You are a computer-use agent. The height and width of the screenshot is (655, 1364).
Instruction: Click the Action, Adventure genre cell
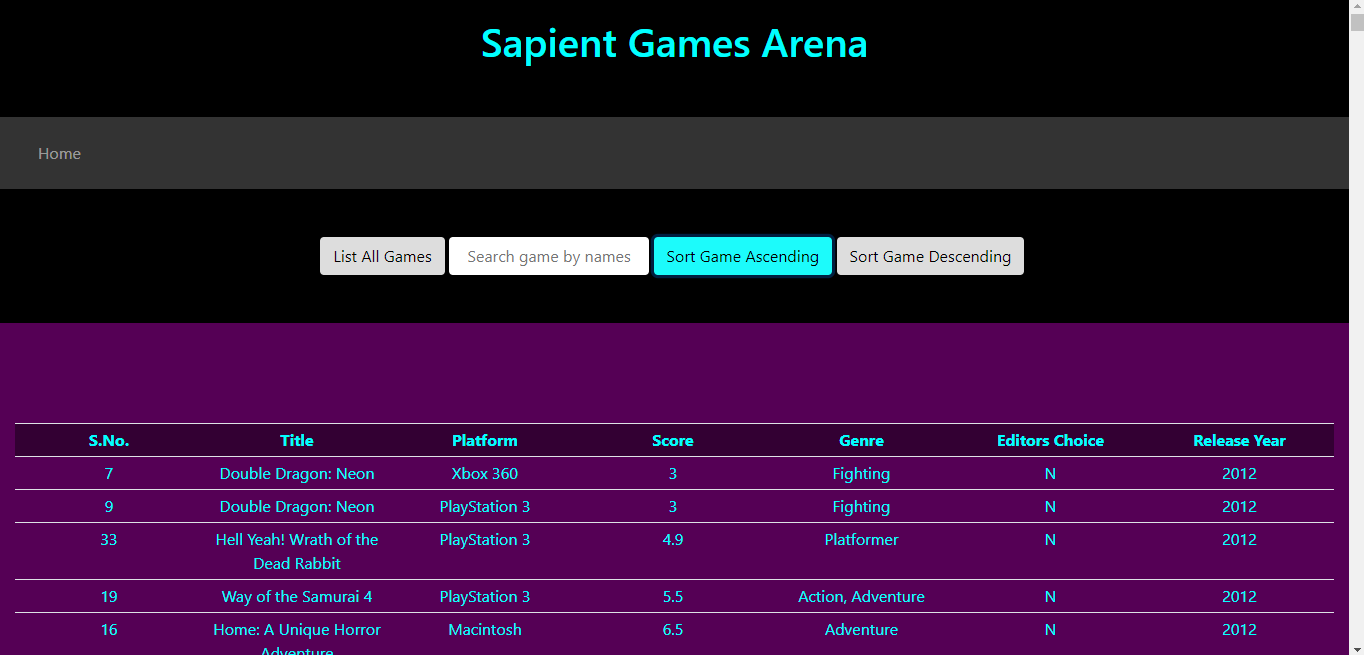[x=861, y=596]
